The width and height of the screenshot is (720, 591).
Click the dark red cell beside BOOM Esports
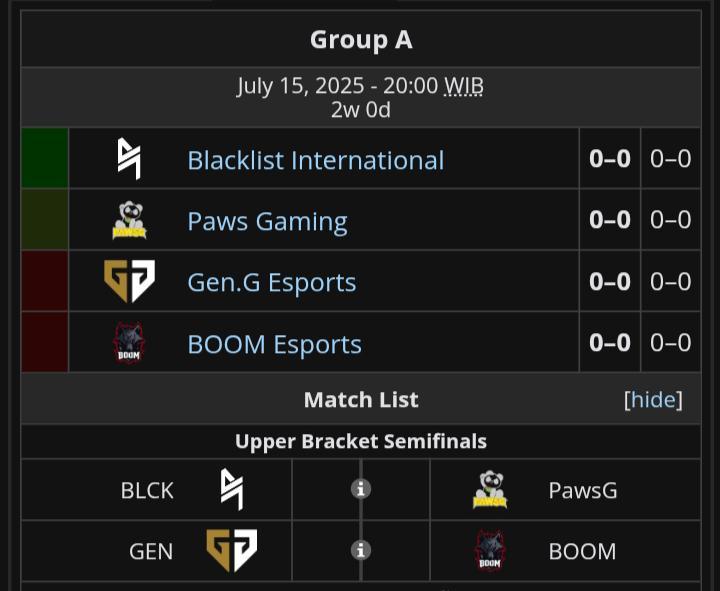45,342
